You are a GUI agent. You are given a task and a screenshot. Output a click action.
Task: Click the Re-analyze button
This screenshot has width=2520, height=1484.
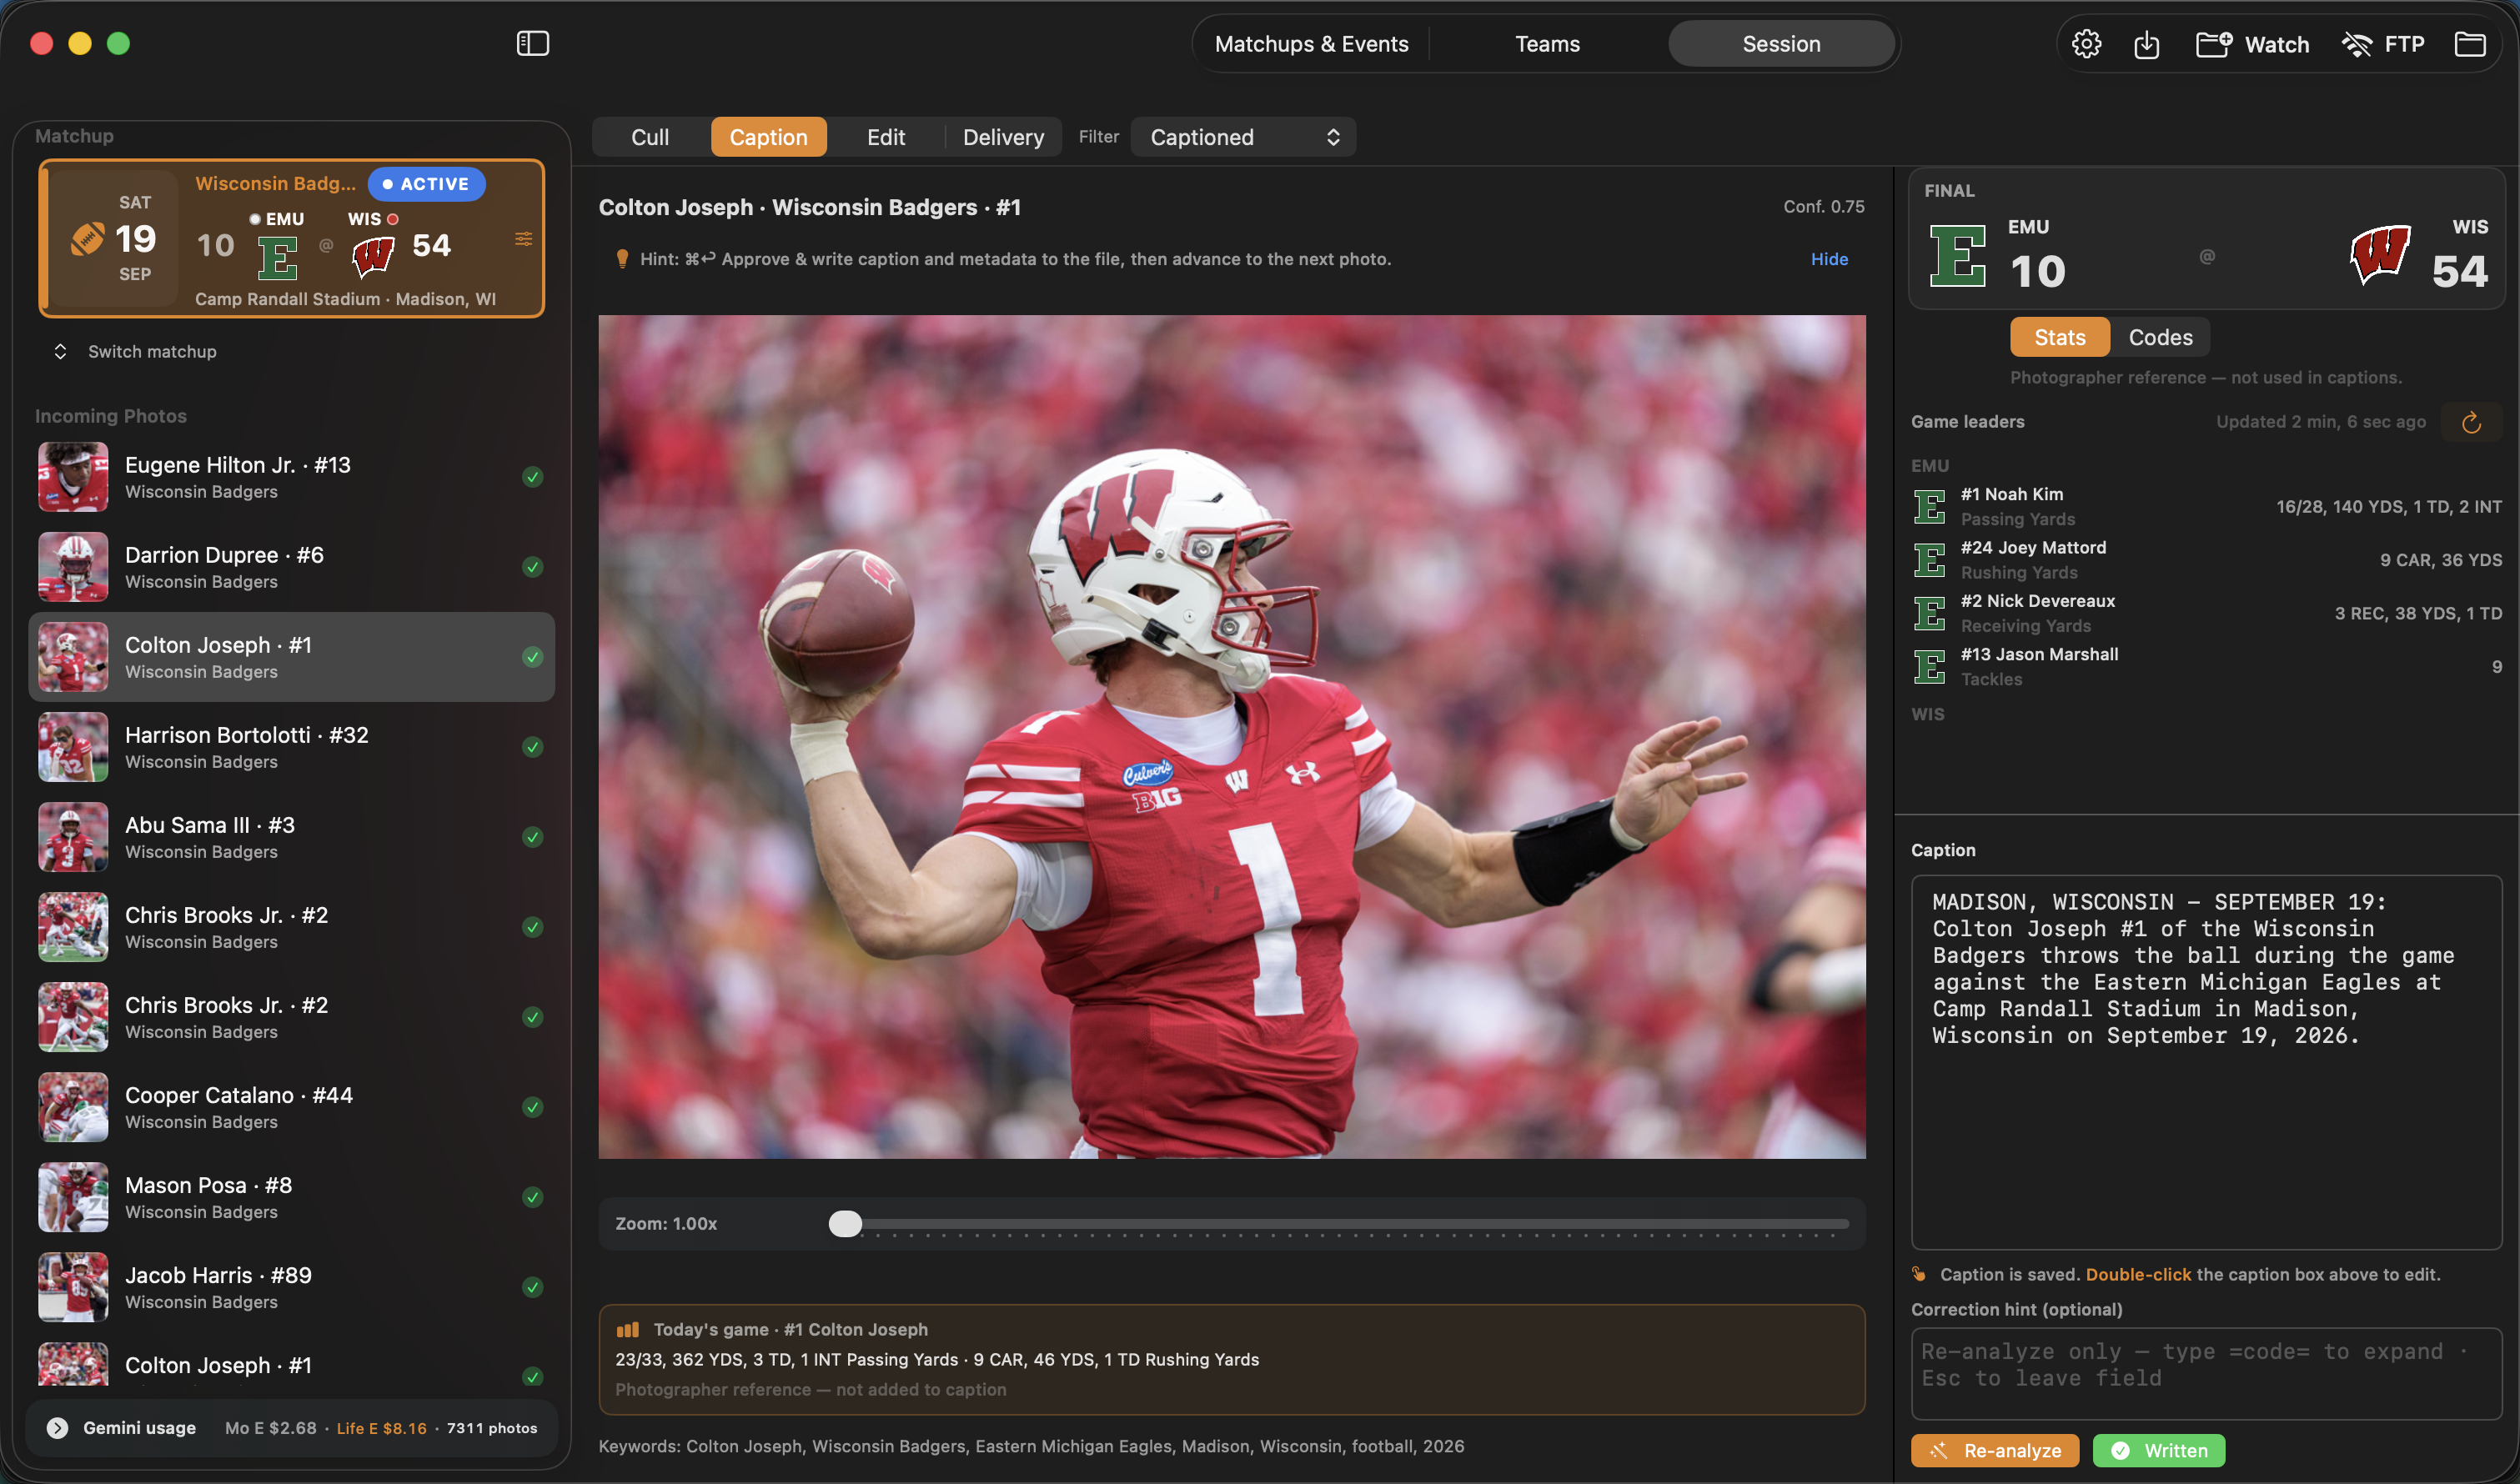click(x=1994, y=1450)
